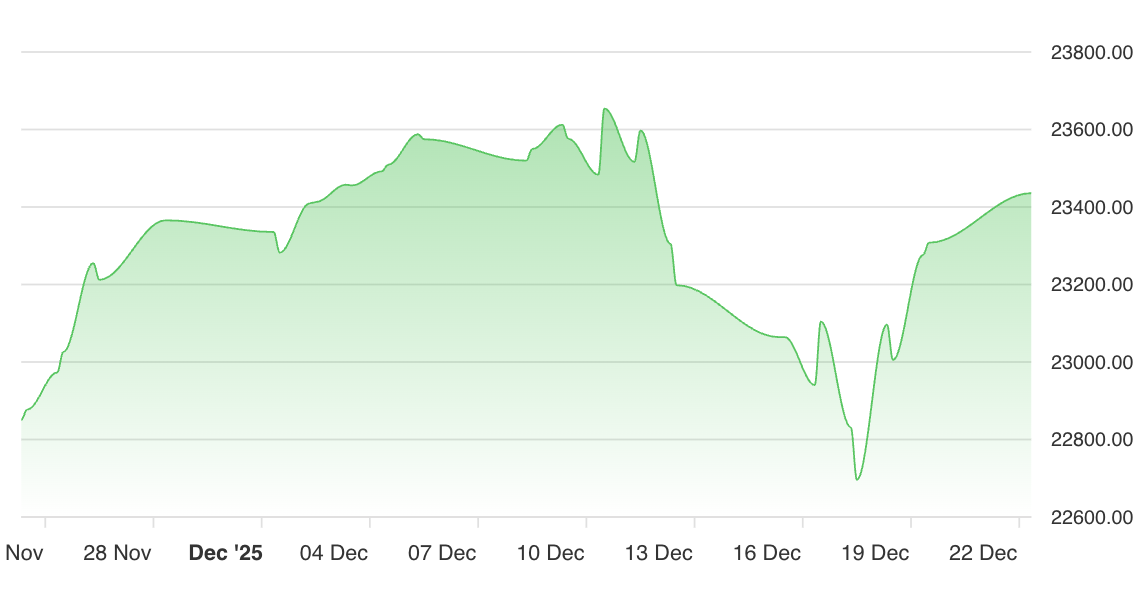The width and height of the screenshot is (1146, 610).
Task: Choose the 19 Dec date label
Action: coord(875,553)
